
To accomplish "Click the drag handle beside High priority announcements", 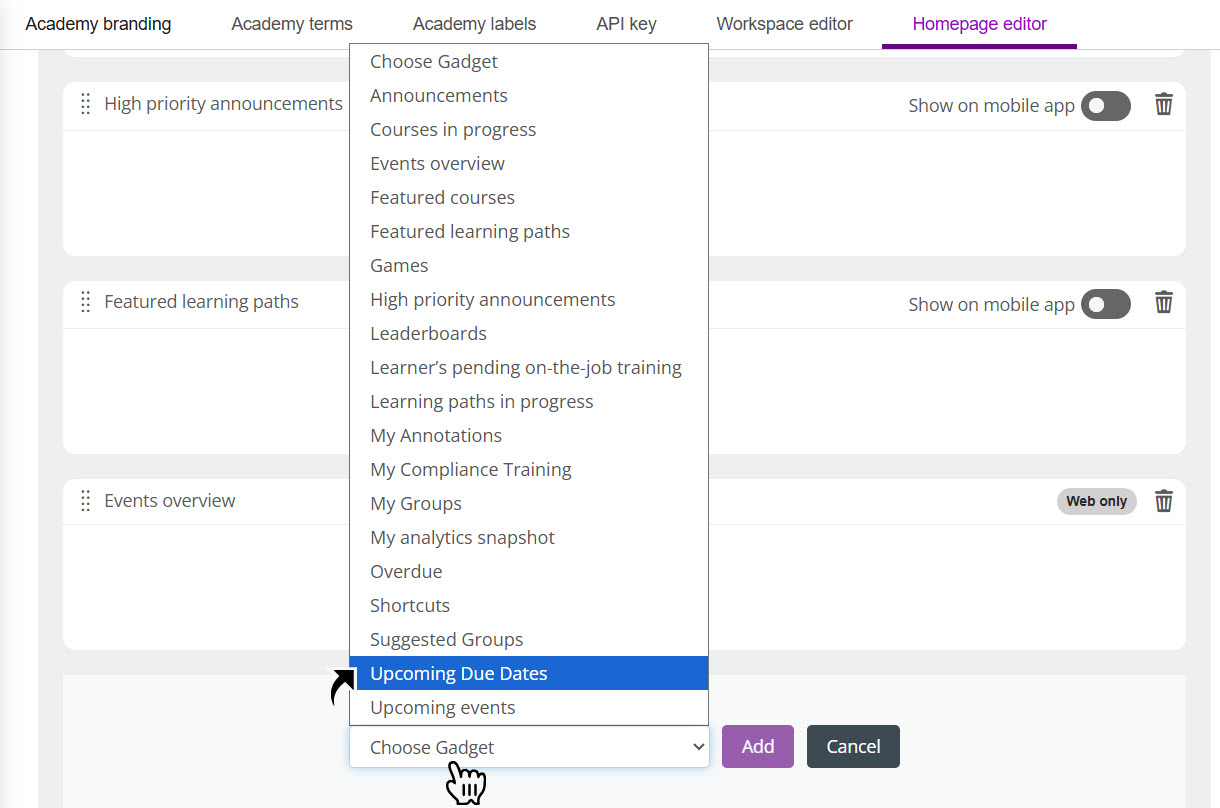I will pyautogui.click(x=85, y=104).
